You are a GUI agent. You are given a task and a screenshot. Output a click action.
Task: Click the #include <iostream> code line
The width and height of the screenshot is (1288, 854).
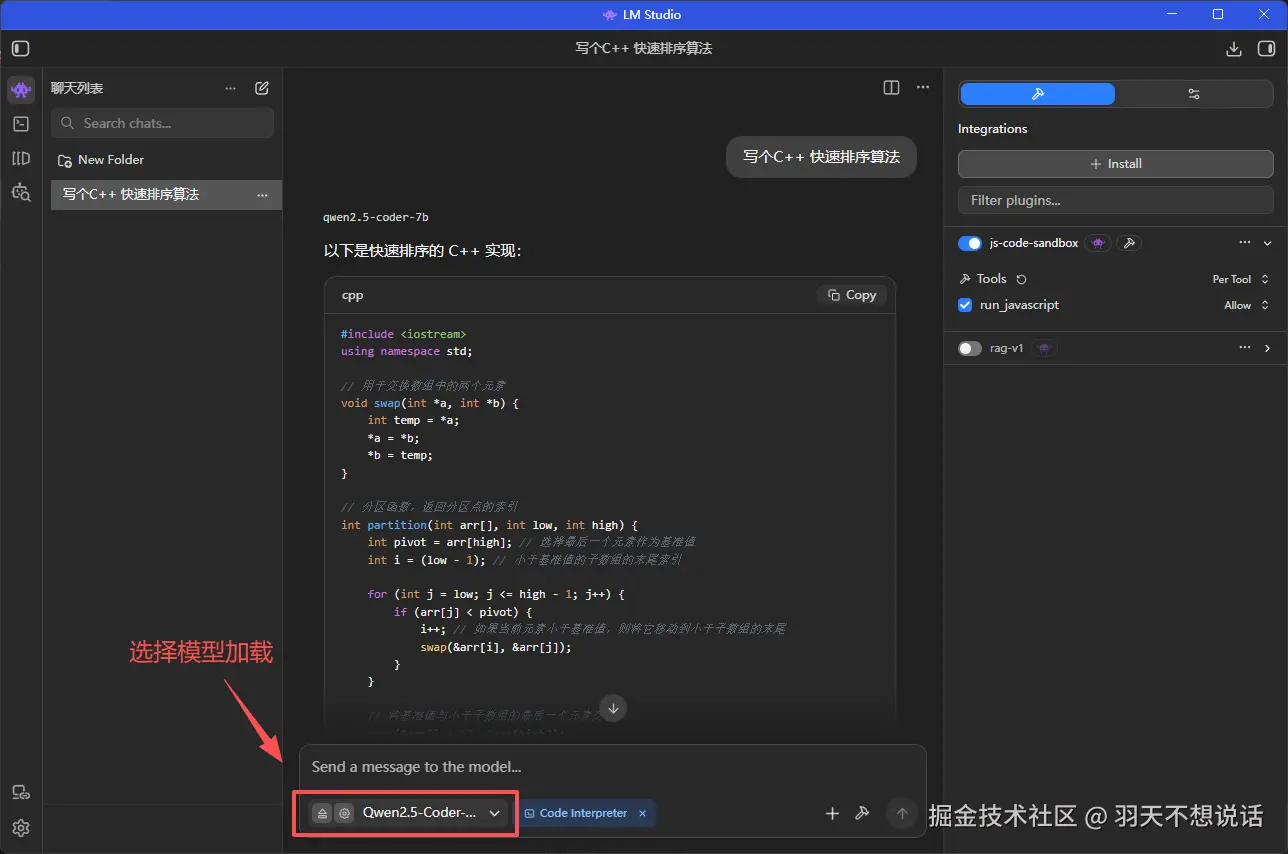(x=403, y=334)
